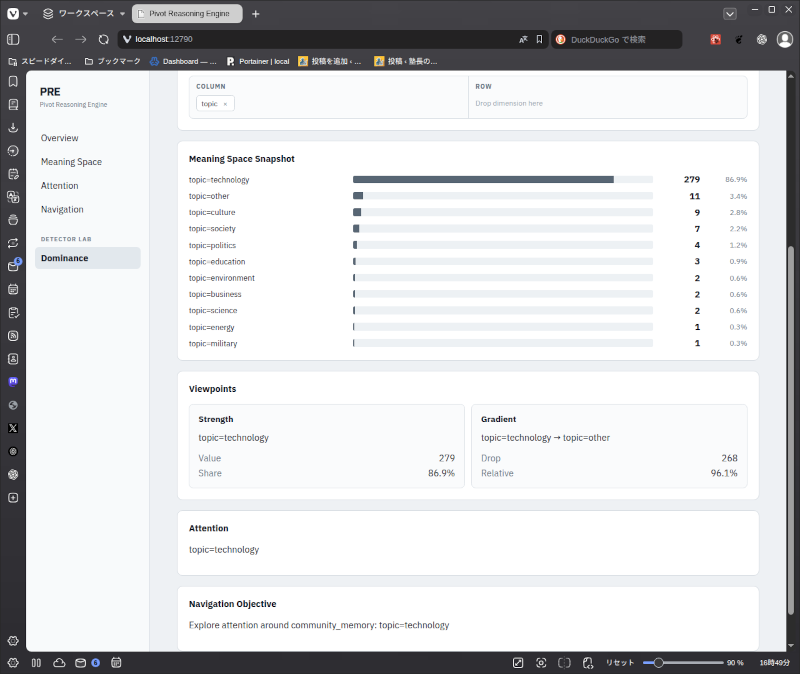The image size is (800, 674).
Task: Open the Meaning Space nav item
Action: 71,162
